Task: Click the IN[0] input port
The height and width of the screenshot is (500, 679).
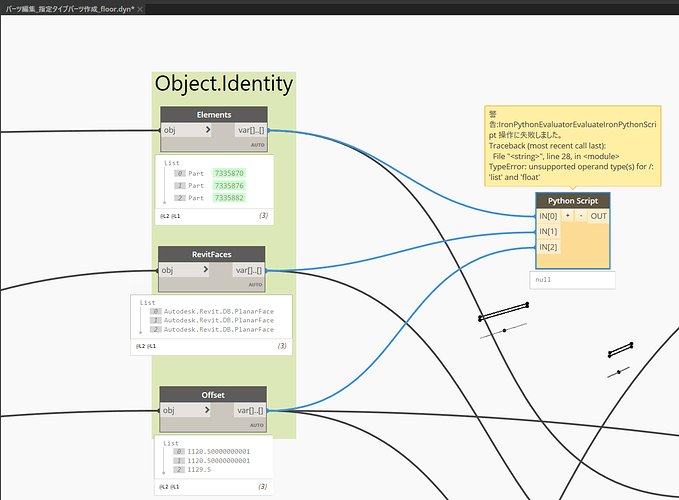Action: [548, 215]
